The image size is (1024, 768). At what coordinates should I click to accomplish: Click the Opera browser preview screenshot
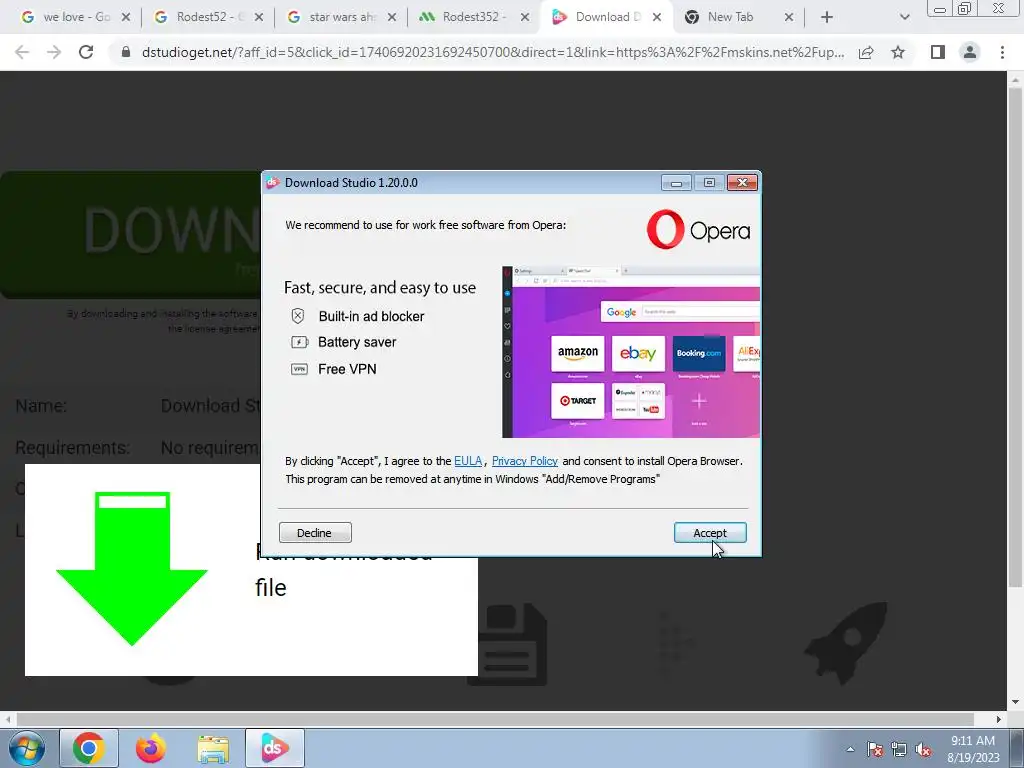click(x=631, y=352)
